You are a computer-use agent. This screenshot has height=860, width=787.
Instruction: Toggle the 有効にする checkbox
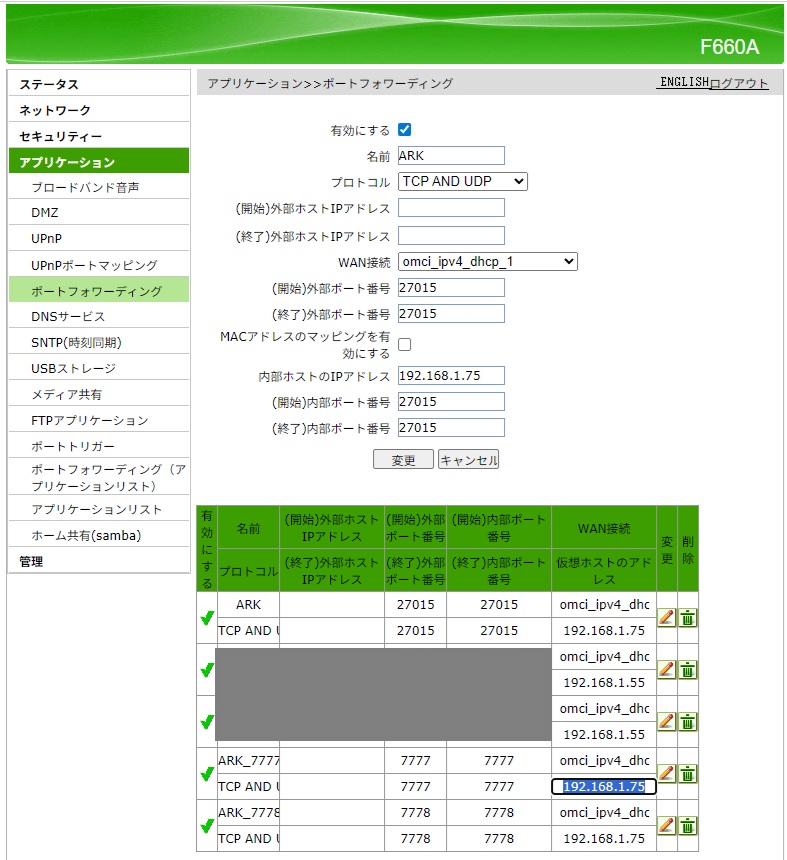click(x=404, y=129)
